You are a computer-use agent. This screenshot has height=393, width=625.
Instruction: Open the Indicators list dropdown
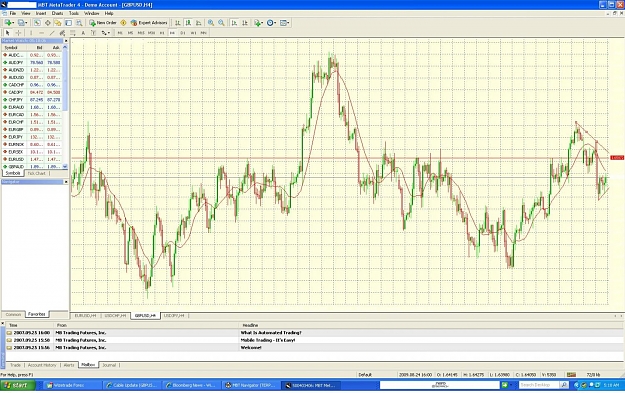click(x=259, y=23)
